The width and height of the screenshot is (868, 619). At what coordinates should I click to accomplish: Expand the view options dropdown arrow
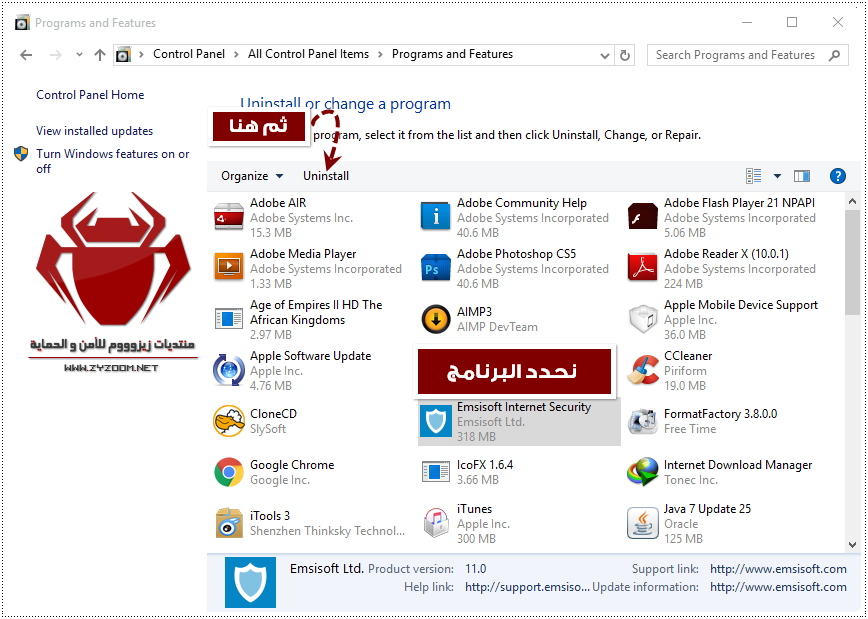coord(777,176)
